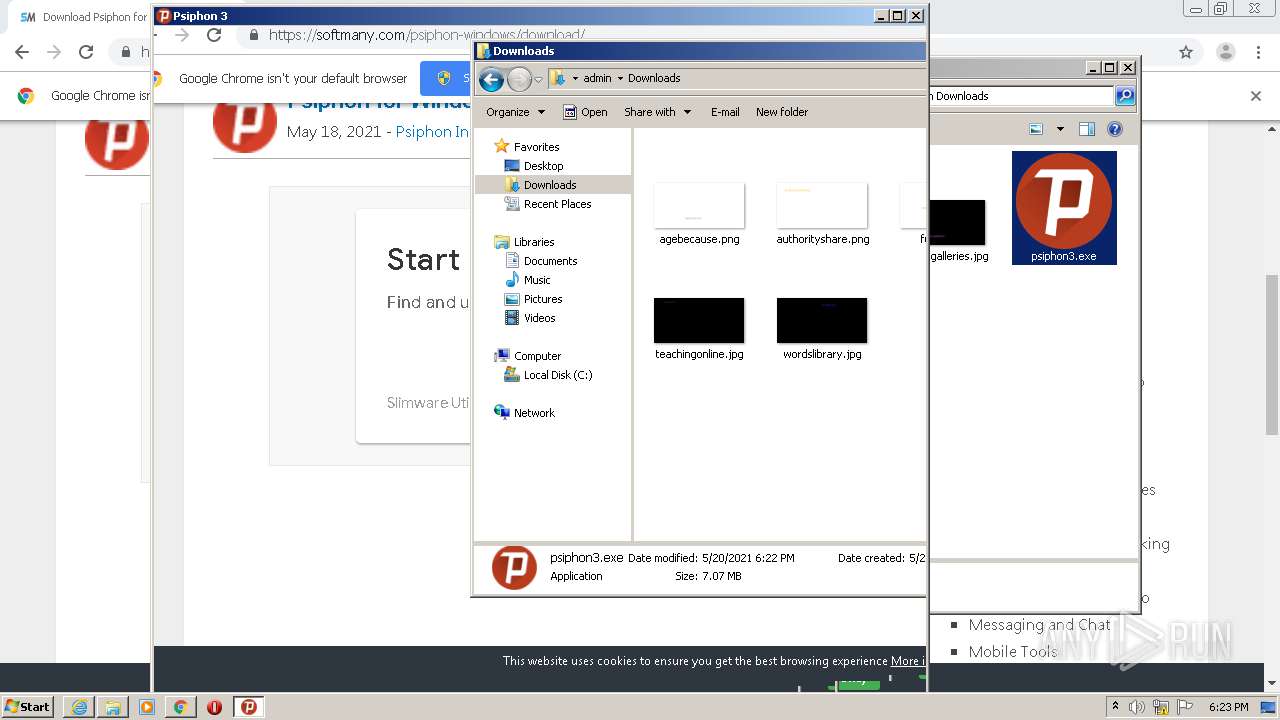Click the softmany.com URL address bar
Screen dimensions: 1280x720
[427, 35]
